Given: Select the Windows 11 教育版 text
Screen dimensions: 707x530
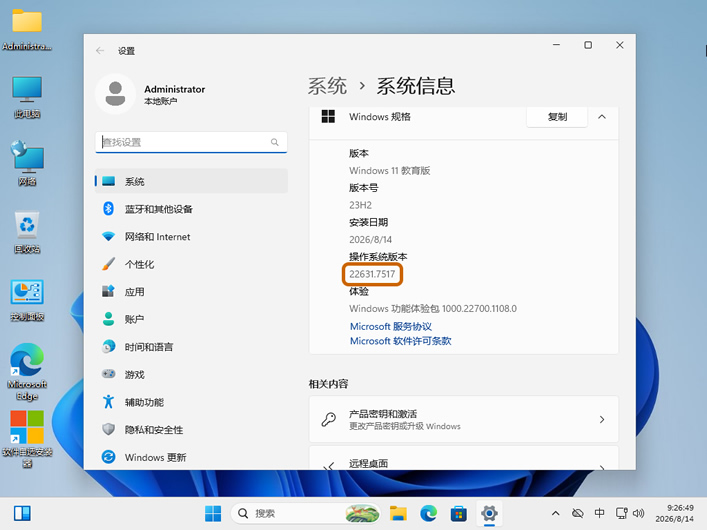Looking at the screenshot, I should tap(390, 171).
